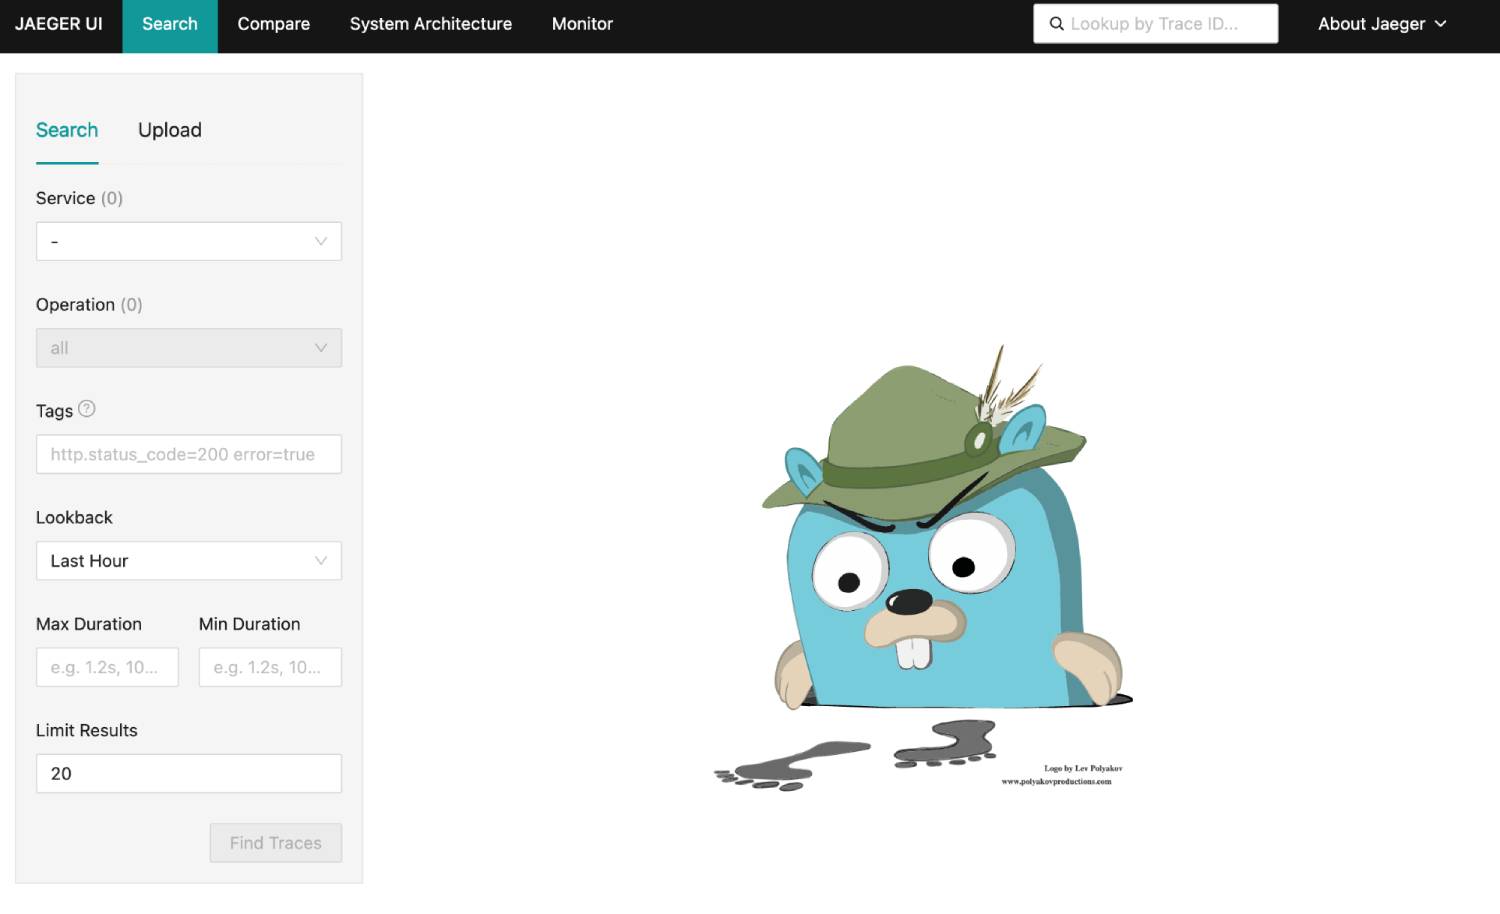Click the Operation label text
Image resolution: width=1500 pixels, height=914 pixels.
(x=75, y=305)
